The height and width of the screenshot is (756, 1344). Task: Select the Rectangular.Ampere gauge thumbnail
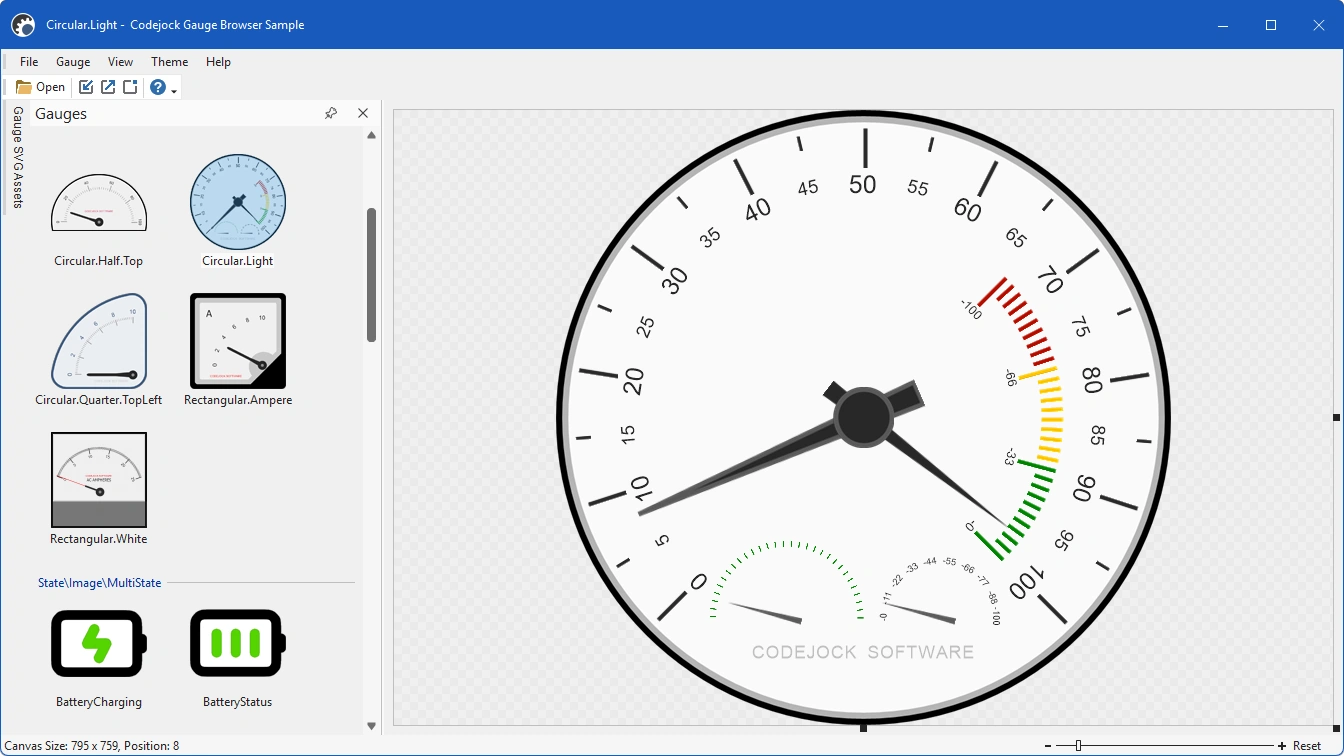[x=238, y=341]
